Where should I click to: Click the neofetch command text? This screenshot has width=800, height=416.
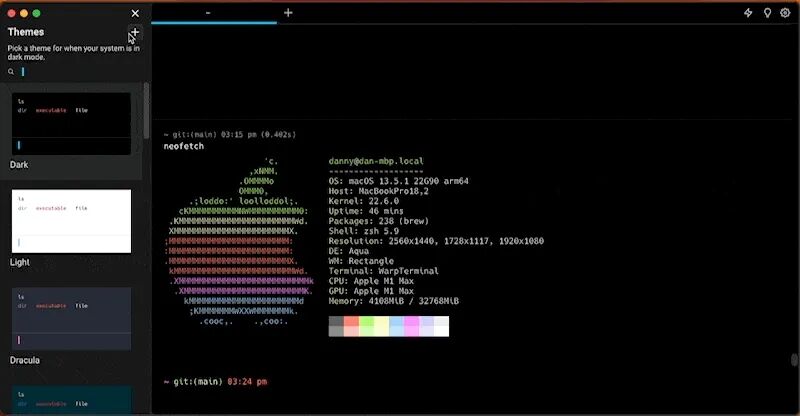coord(184,146)
